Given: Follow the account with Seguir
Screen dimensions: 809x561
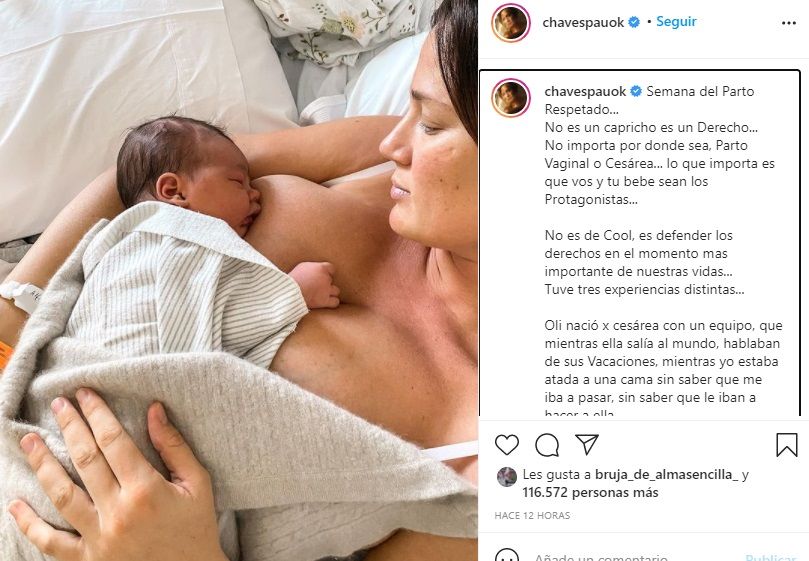Looking at the screenshot, I should pyautogui.click(x=676, y=22).
